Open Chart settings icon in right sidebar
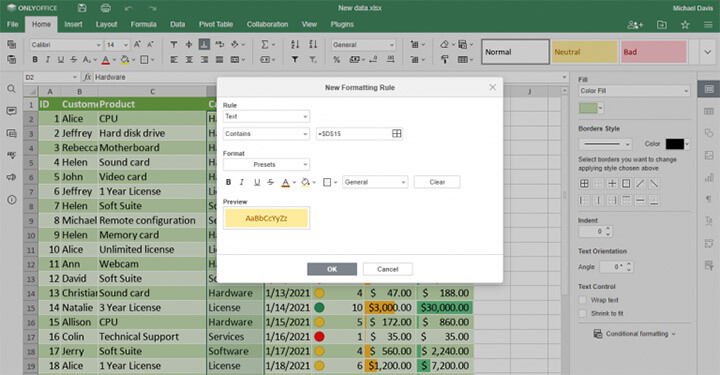The image size is (720, 375). point(709,177)
